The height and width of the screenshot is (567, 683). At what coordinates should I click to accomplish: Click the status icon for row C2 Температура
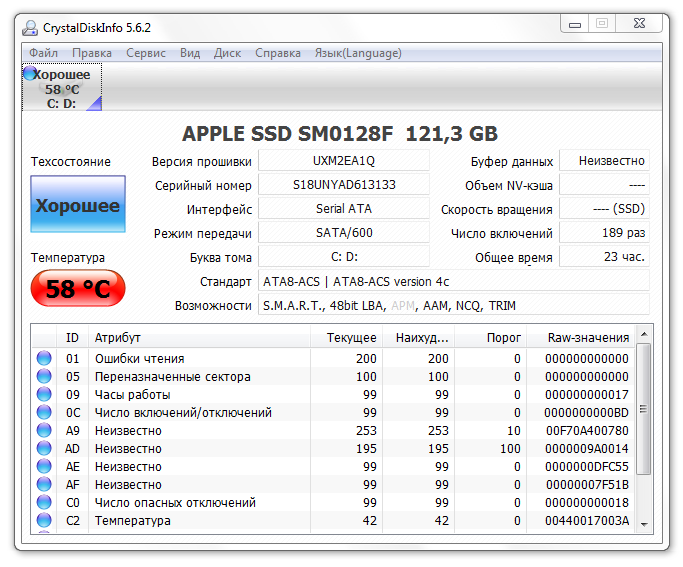coord(44,520)
